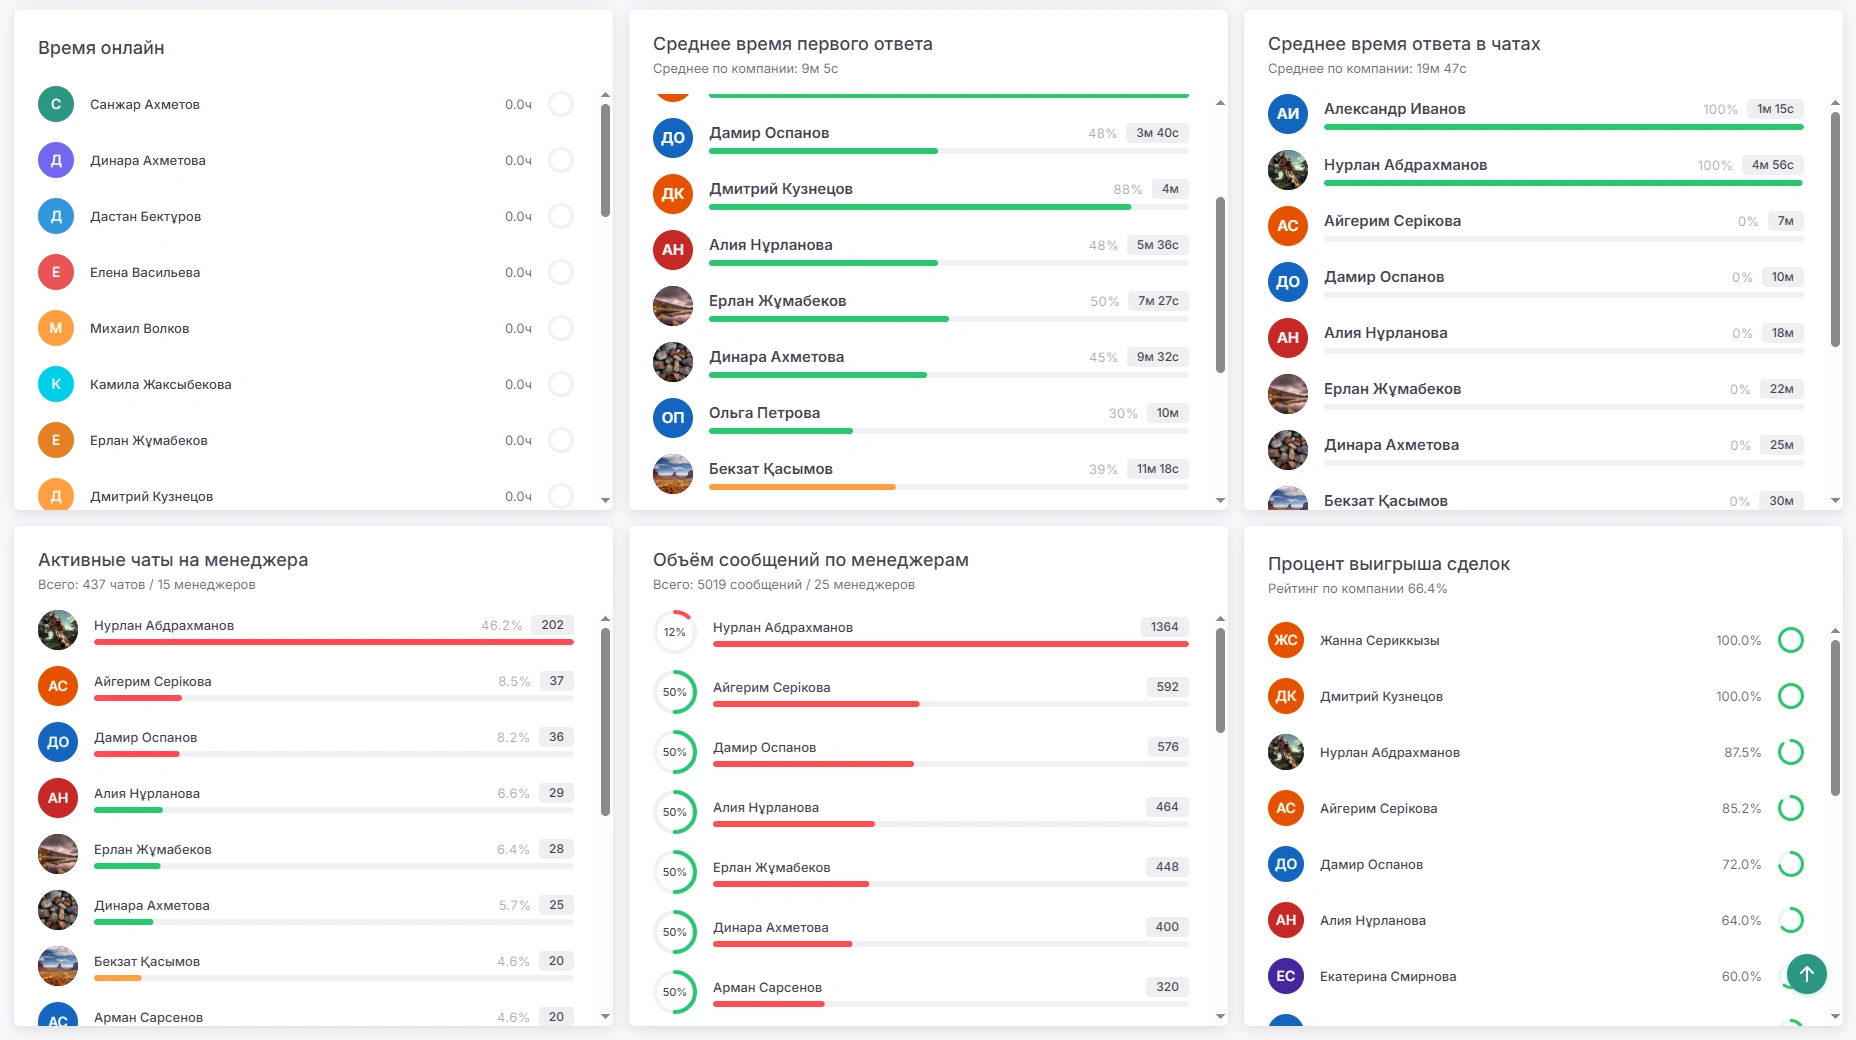Click Алия Нұрланова's АН avatar in chat response panel

pyautogui.click(x=1288, y=338)
